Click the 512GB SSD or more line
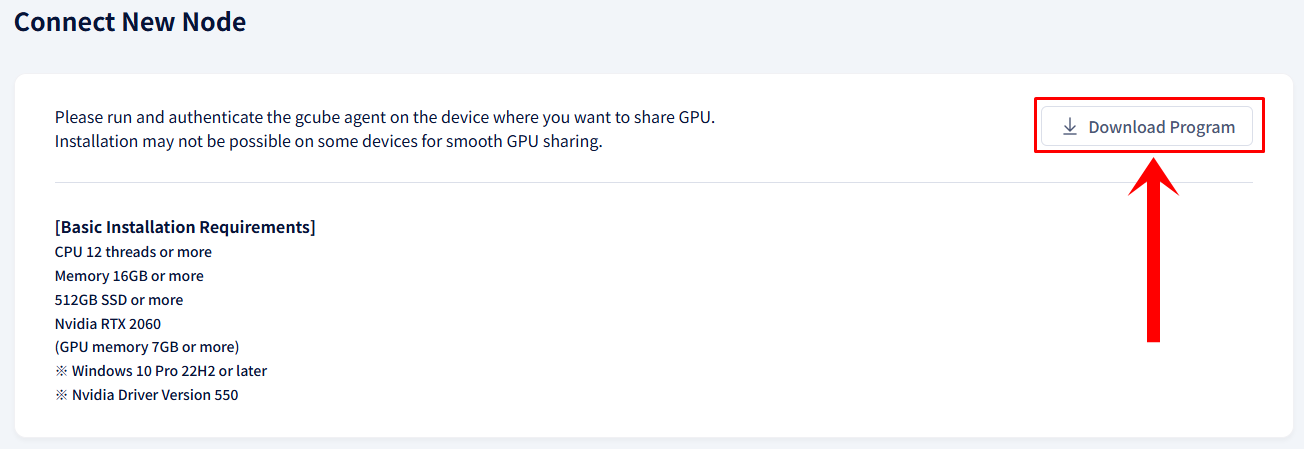The width and height of the screenshot is (1304, 449). click(119, 300)
